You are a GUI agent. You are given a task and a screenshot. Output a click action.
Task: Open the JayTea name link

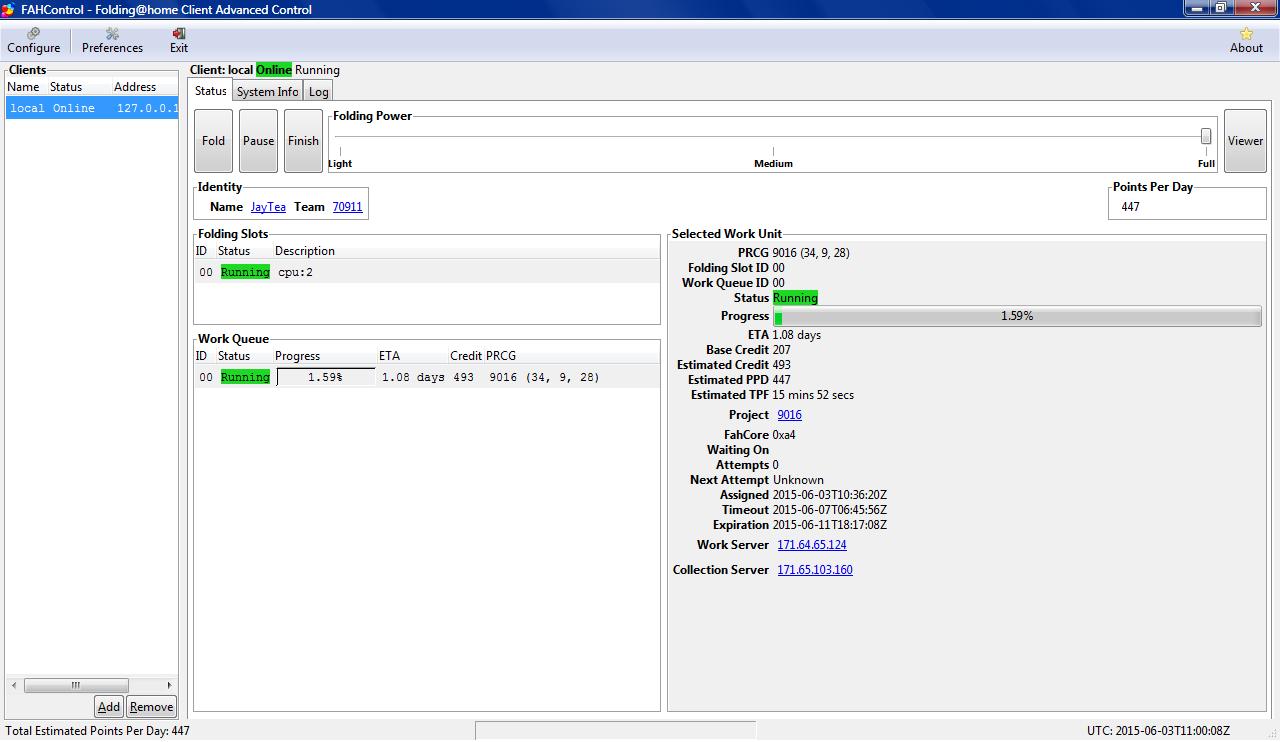(x=268, y=207)
